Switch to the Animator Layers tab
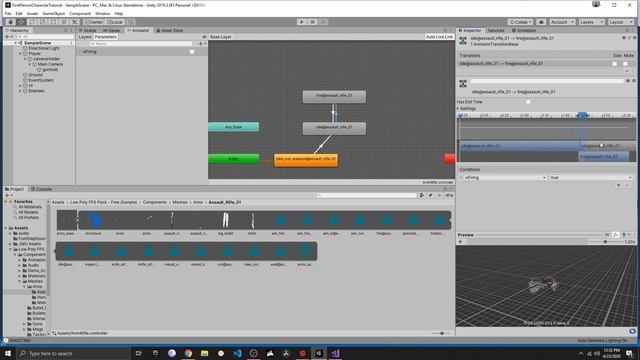Image resolution: width=640 pixels, height=360 pixels. 85,37
